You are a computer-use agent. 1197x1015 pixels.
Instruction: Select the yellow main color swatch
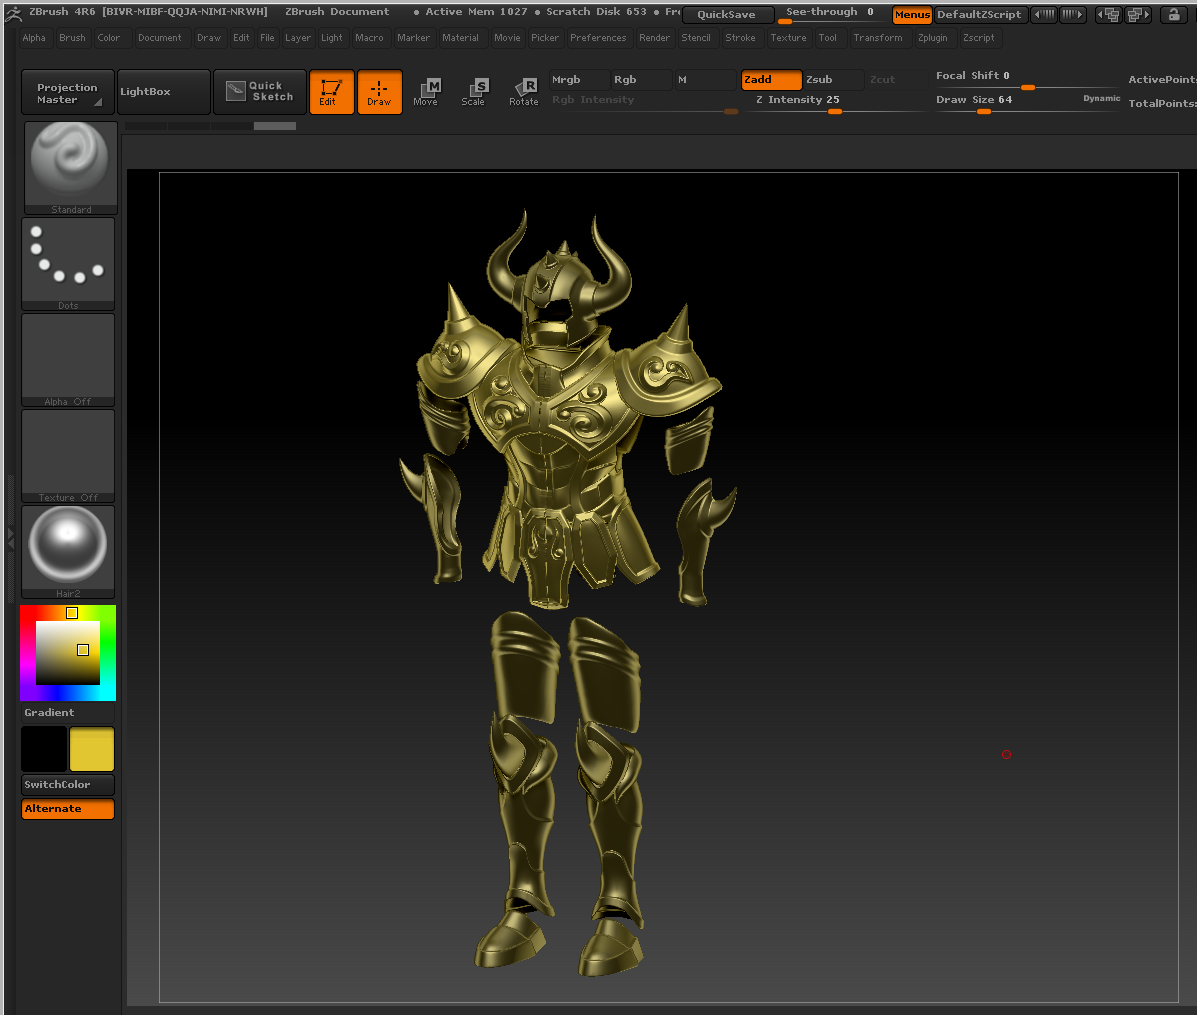[x=92, y=749]
